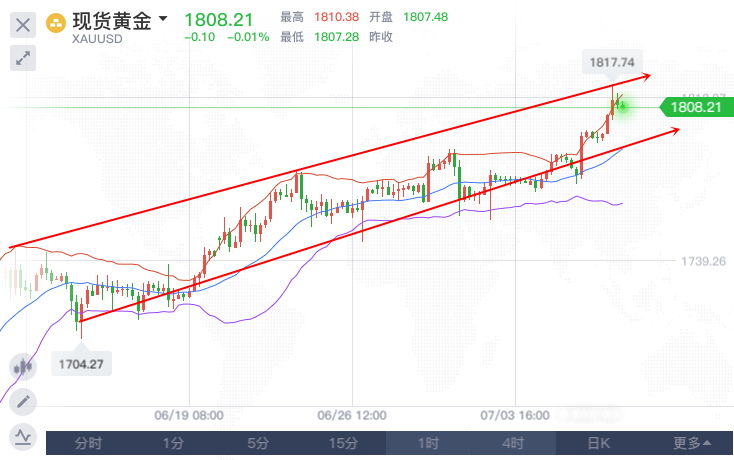The height and width of the screenshot is (460, 734).
Task: Click the fullscreen expand arrows icon
Action: (x=23, y=59)
